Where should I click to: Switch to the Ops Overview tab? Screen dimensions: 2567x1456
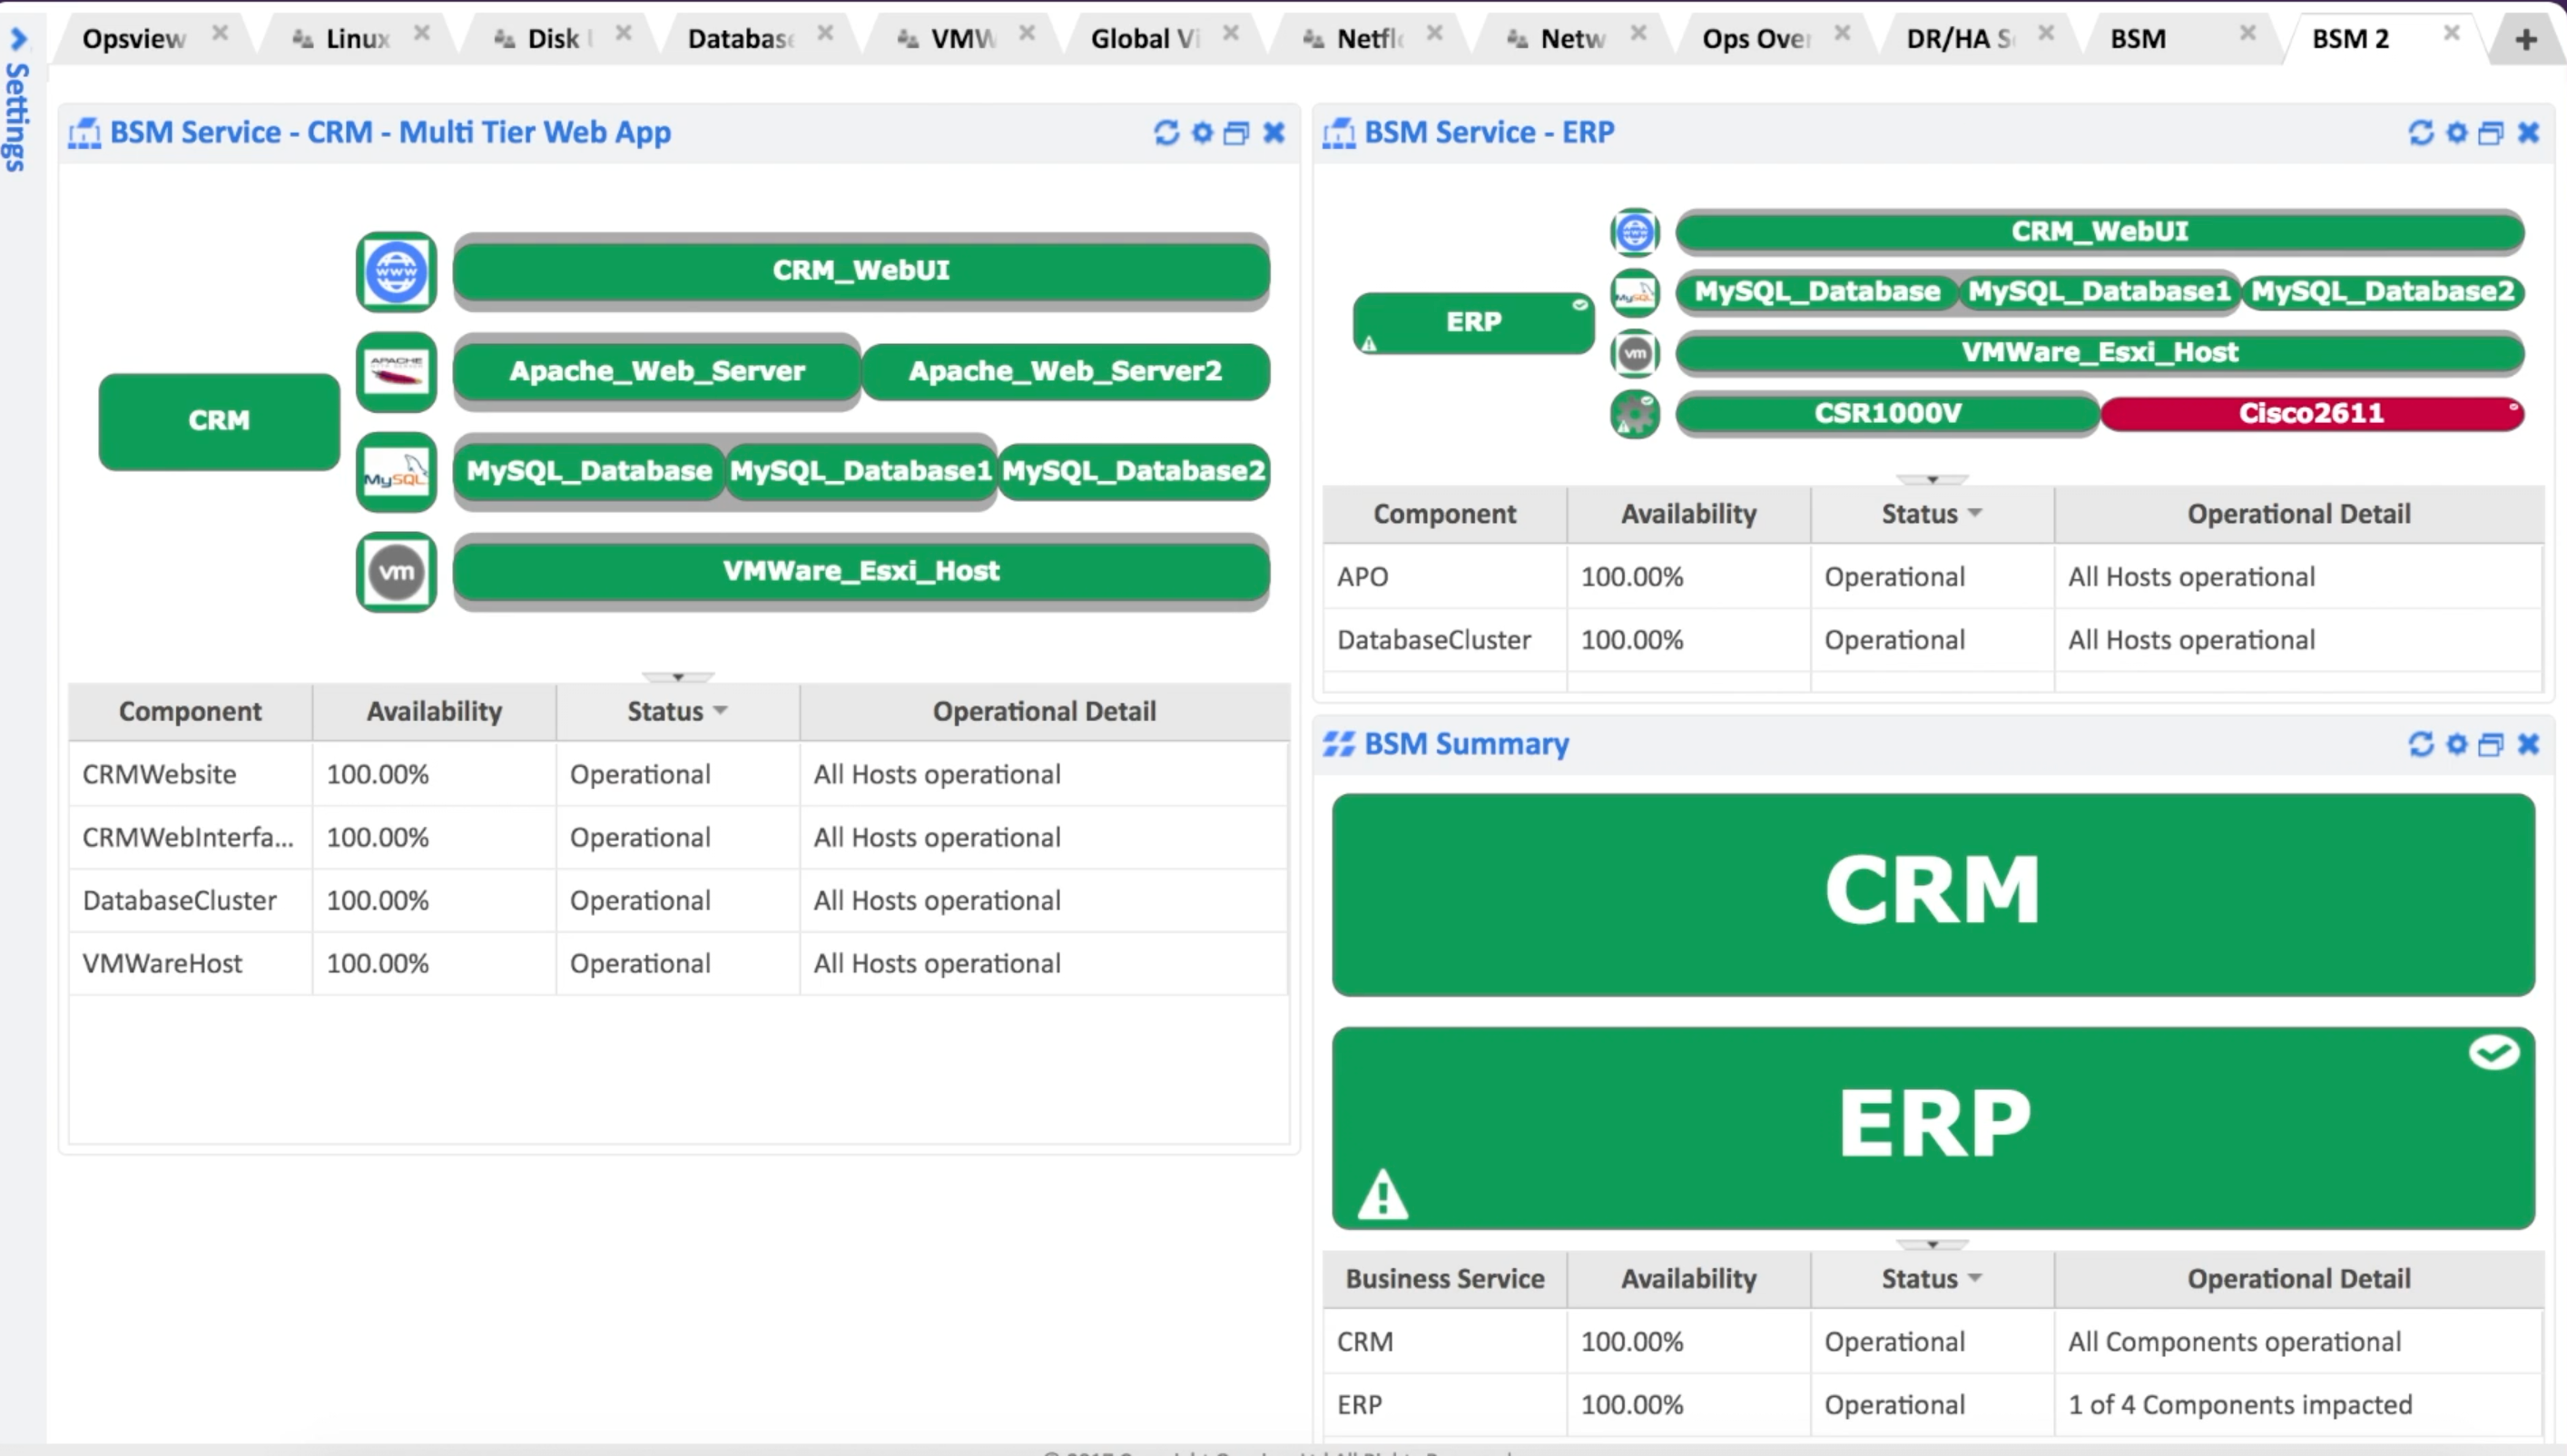[1755, 39]
